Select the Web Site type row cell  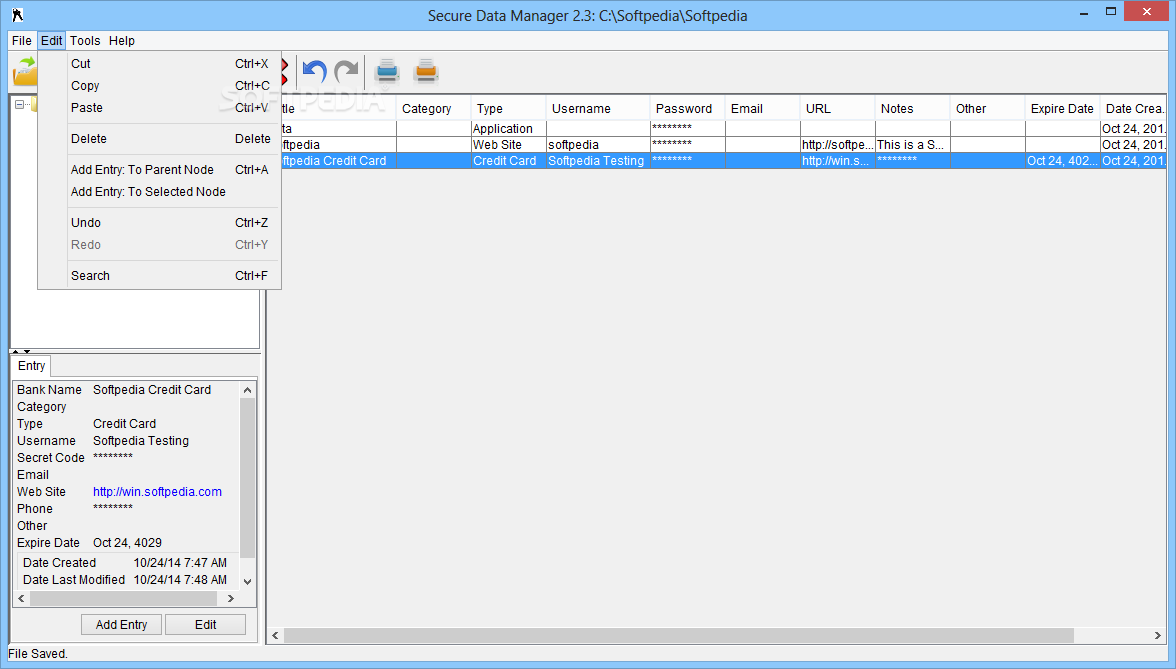click(x=508, y=145)
